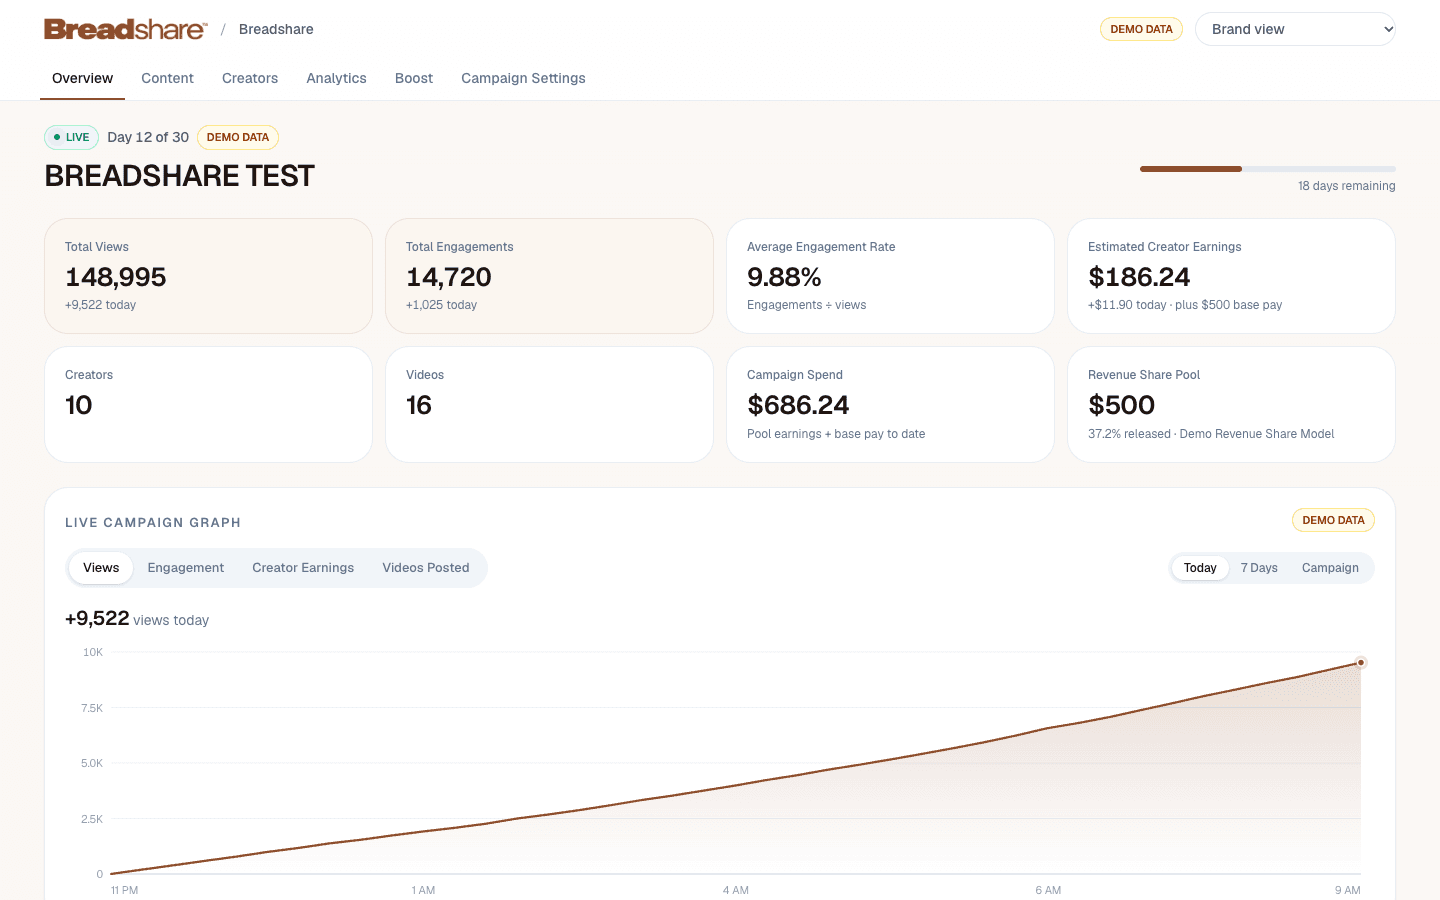Switch graph to Engagement metric
This screenshot has width=1440, height=900.
186,568
